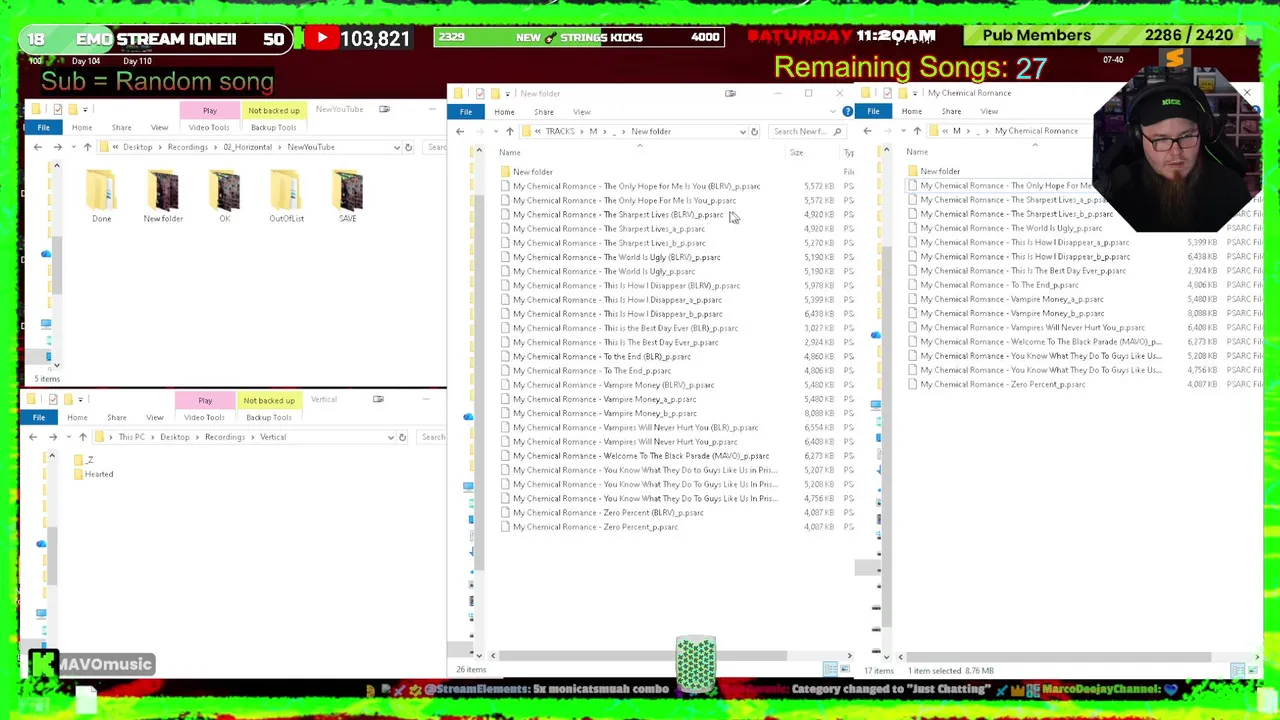Open address history dropdown in Vertical window
Image resolution: width=1280 pixels, height=720 pixels.
click(390, 437)
